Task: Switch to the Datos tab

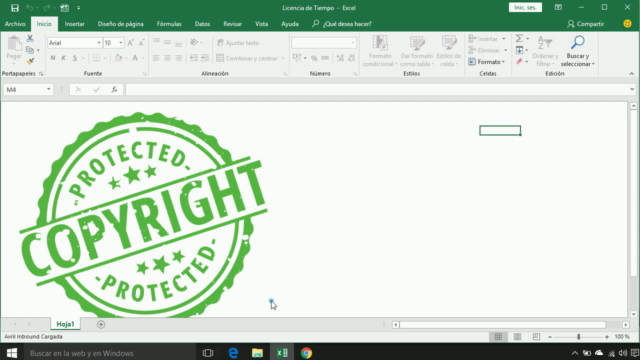Action: pos(202,24)
